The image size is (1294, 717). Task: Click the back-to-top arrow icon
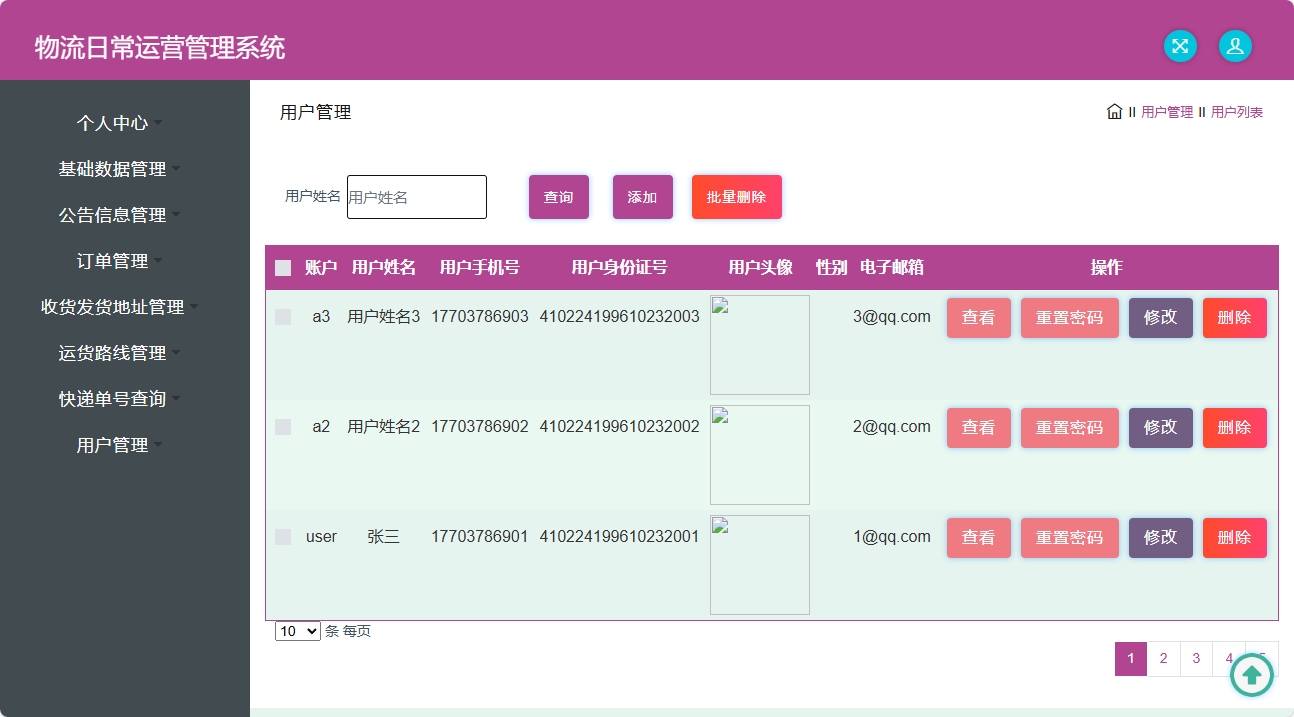pyautogui.click(x=1251, y=675)
